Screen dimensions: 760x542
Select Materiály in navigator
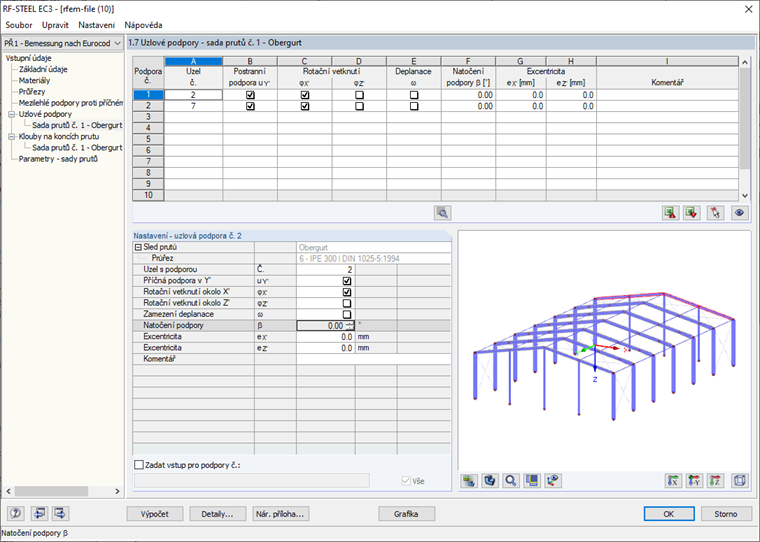(x=34, y=80)
